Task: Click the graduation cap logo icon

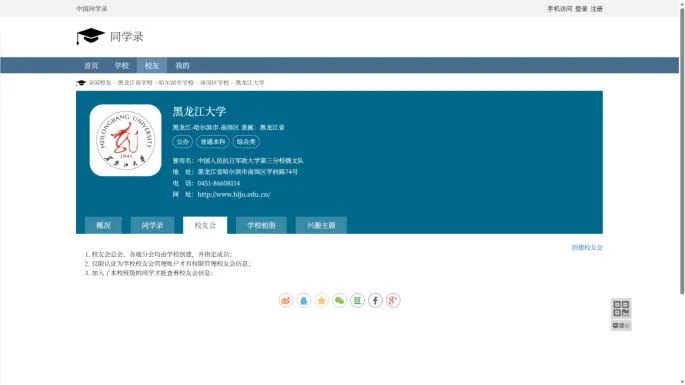Action: point(90,36)
